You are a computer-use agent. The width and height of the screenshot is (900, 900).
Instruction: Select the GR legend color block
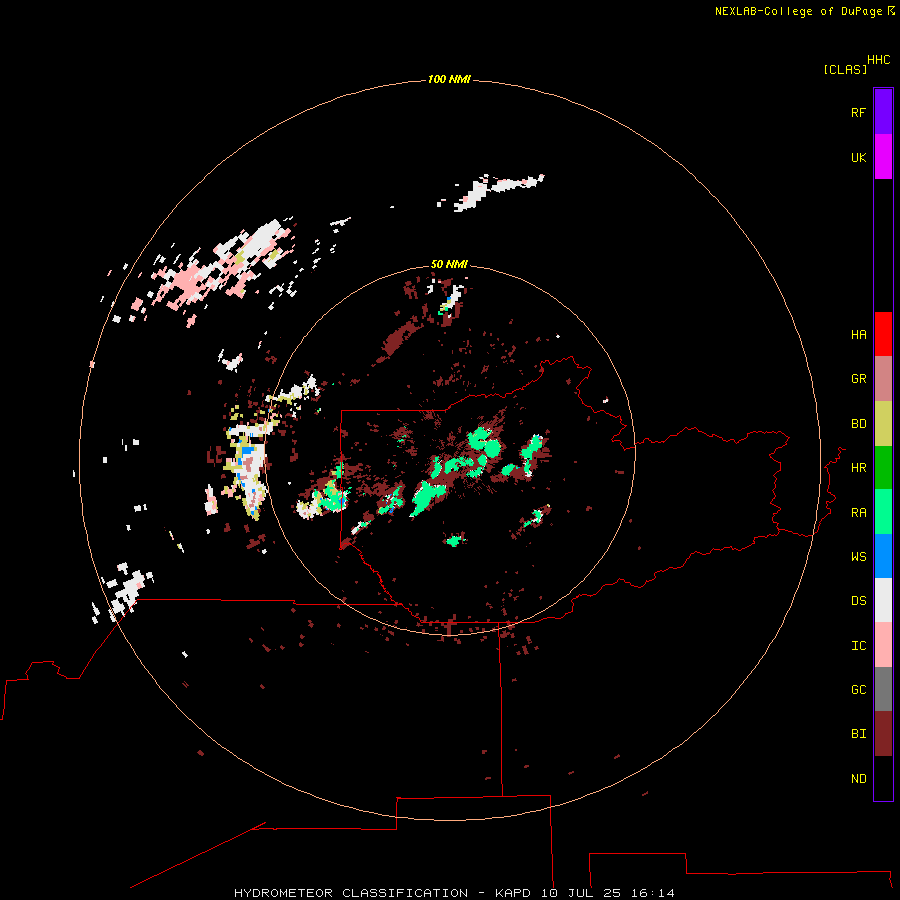coord(883,379)
